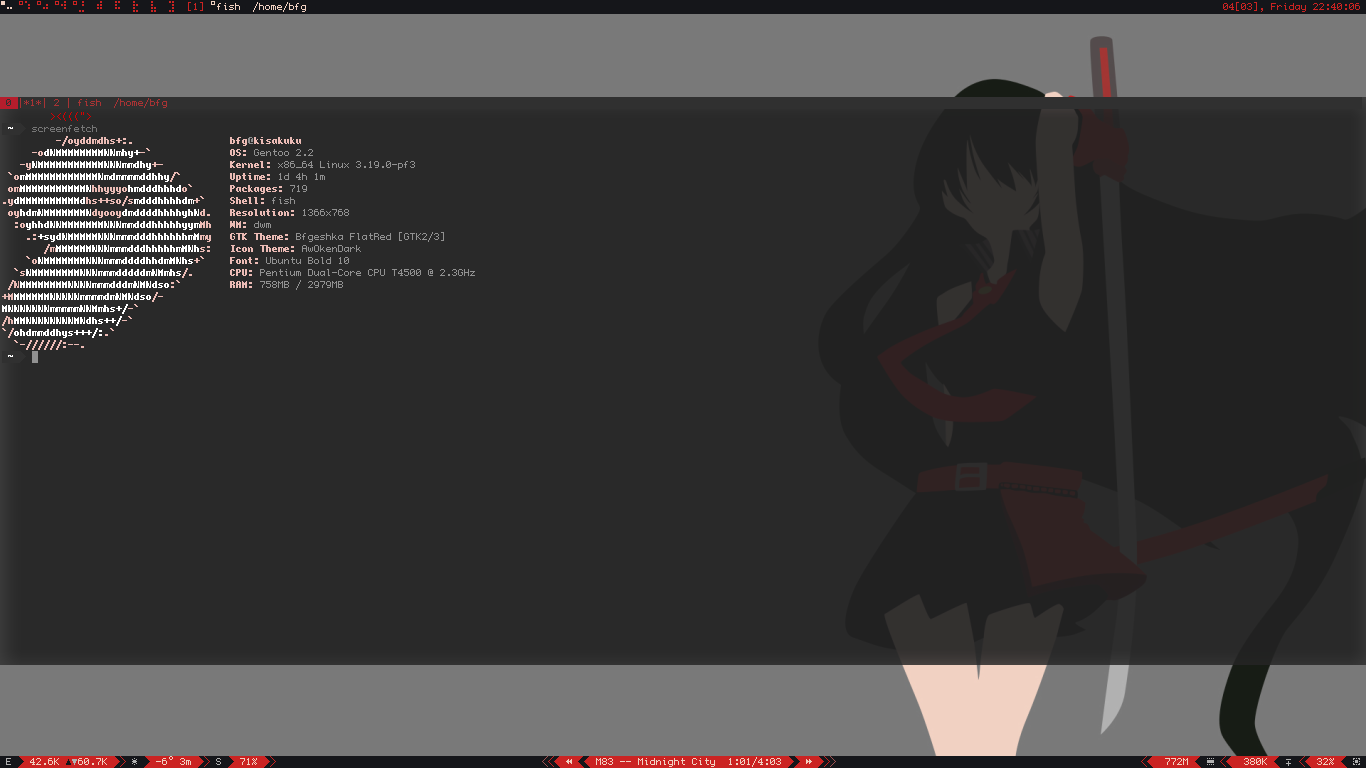Viewport: 1366px width, 768px height.
Task: Click the GTK Theme Bfgeshka FlatRed line
Action: pos(337,237)
